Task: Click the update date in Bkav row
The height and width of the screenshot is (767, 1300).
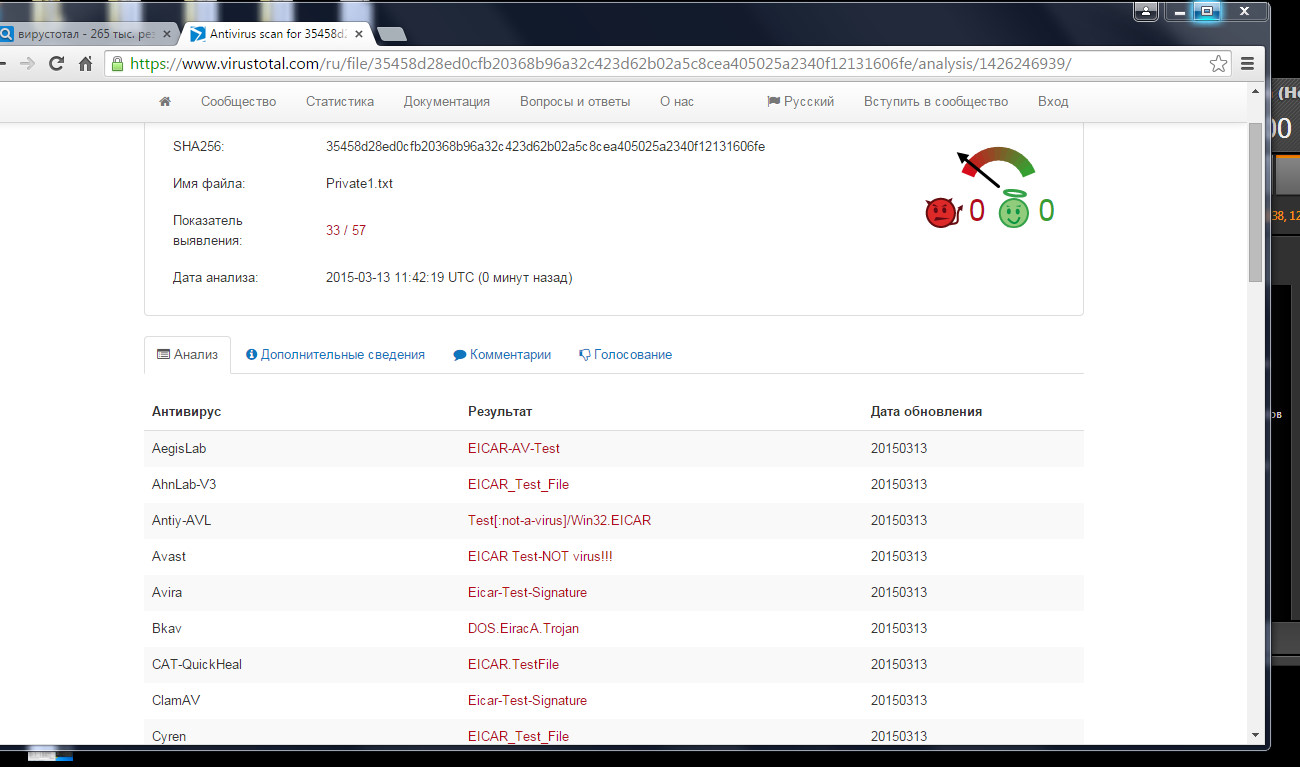Action: click(899, 628)
